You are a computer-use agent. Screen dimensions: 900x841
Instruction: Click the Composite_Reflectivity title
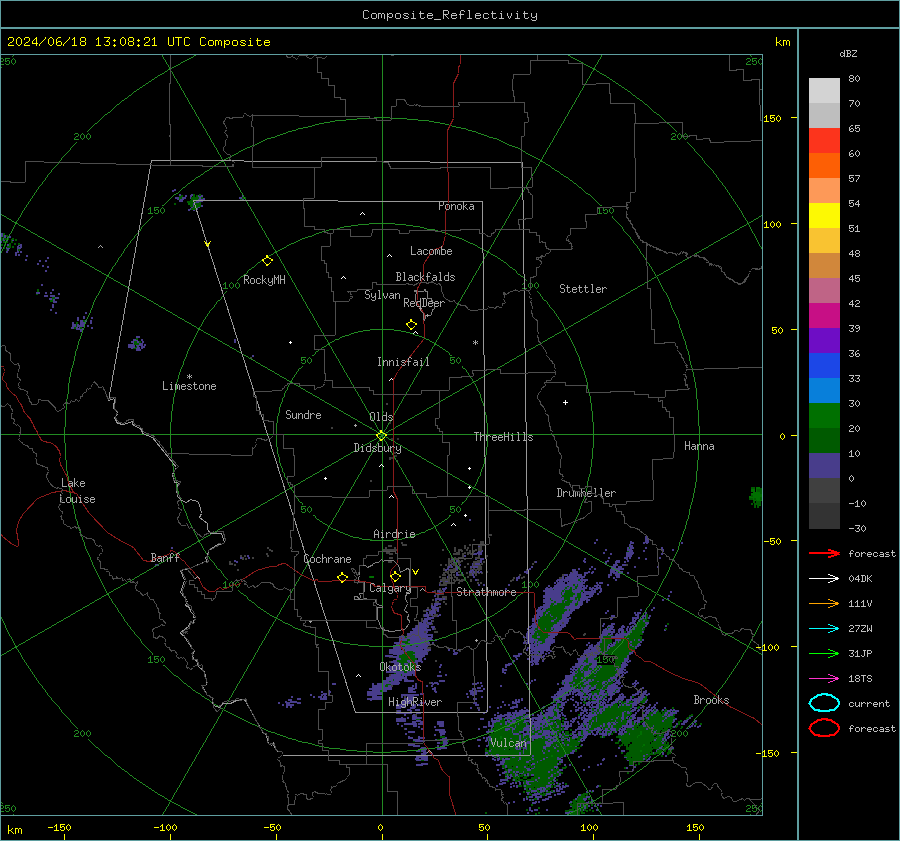pyautogui.click(x=450, y=15)
